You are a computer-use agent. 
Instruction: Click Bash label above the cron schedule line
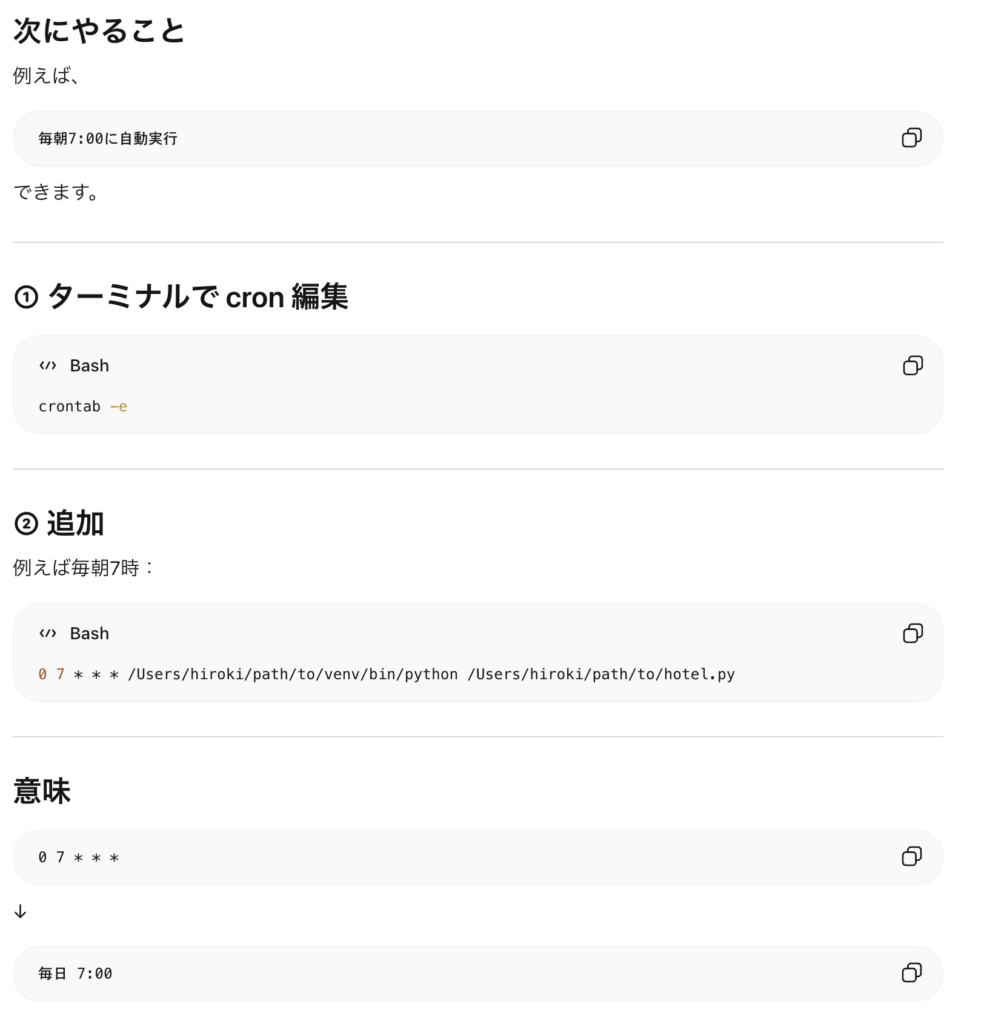89,633
